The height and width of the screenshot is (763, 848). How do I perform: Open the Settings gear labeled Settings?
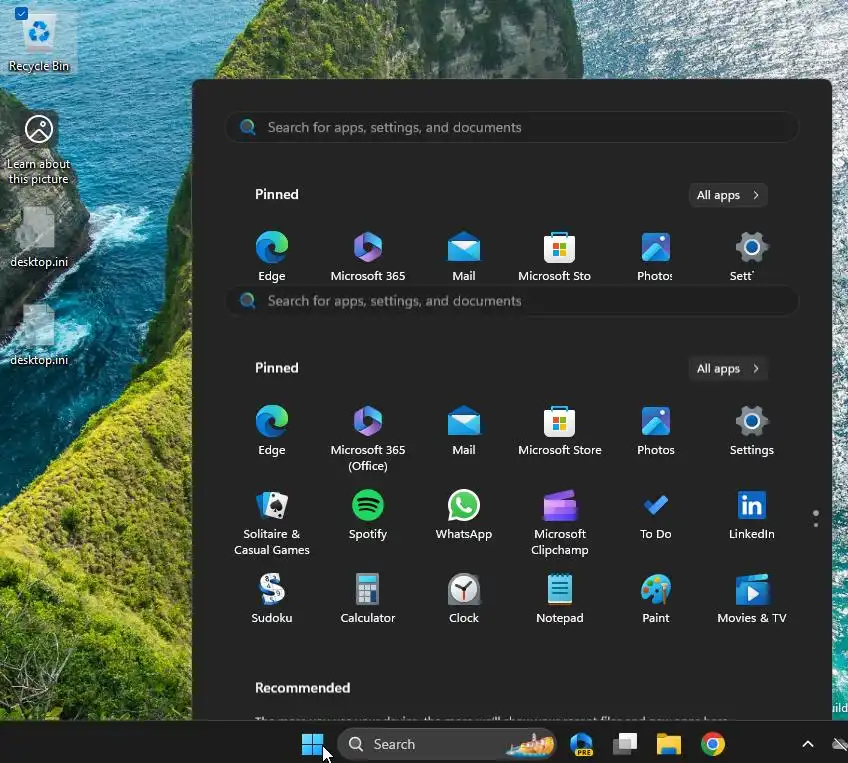tap(751, 430)
